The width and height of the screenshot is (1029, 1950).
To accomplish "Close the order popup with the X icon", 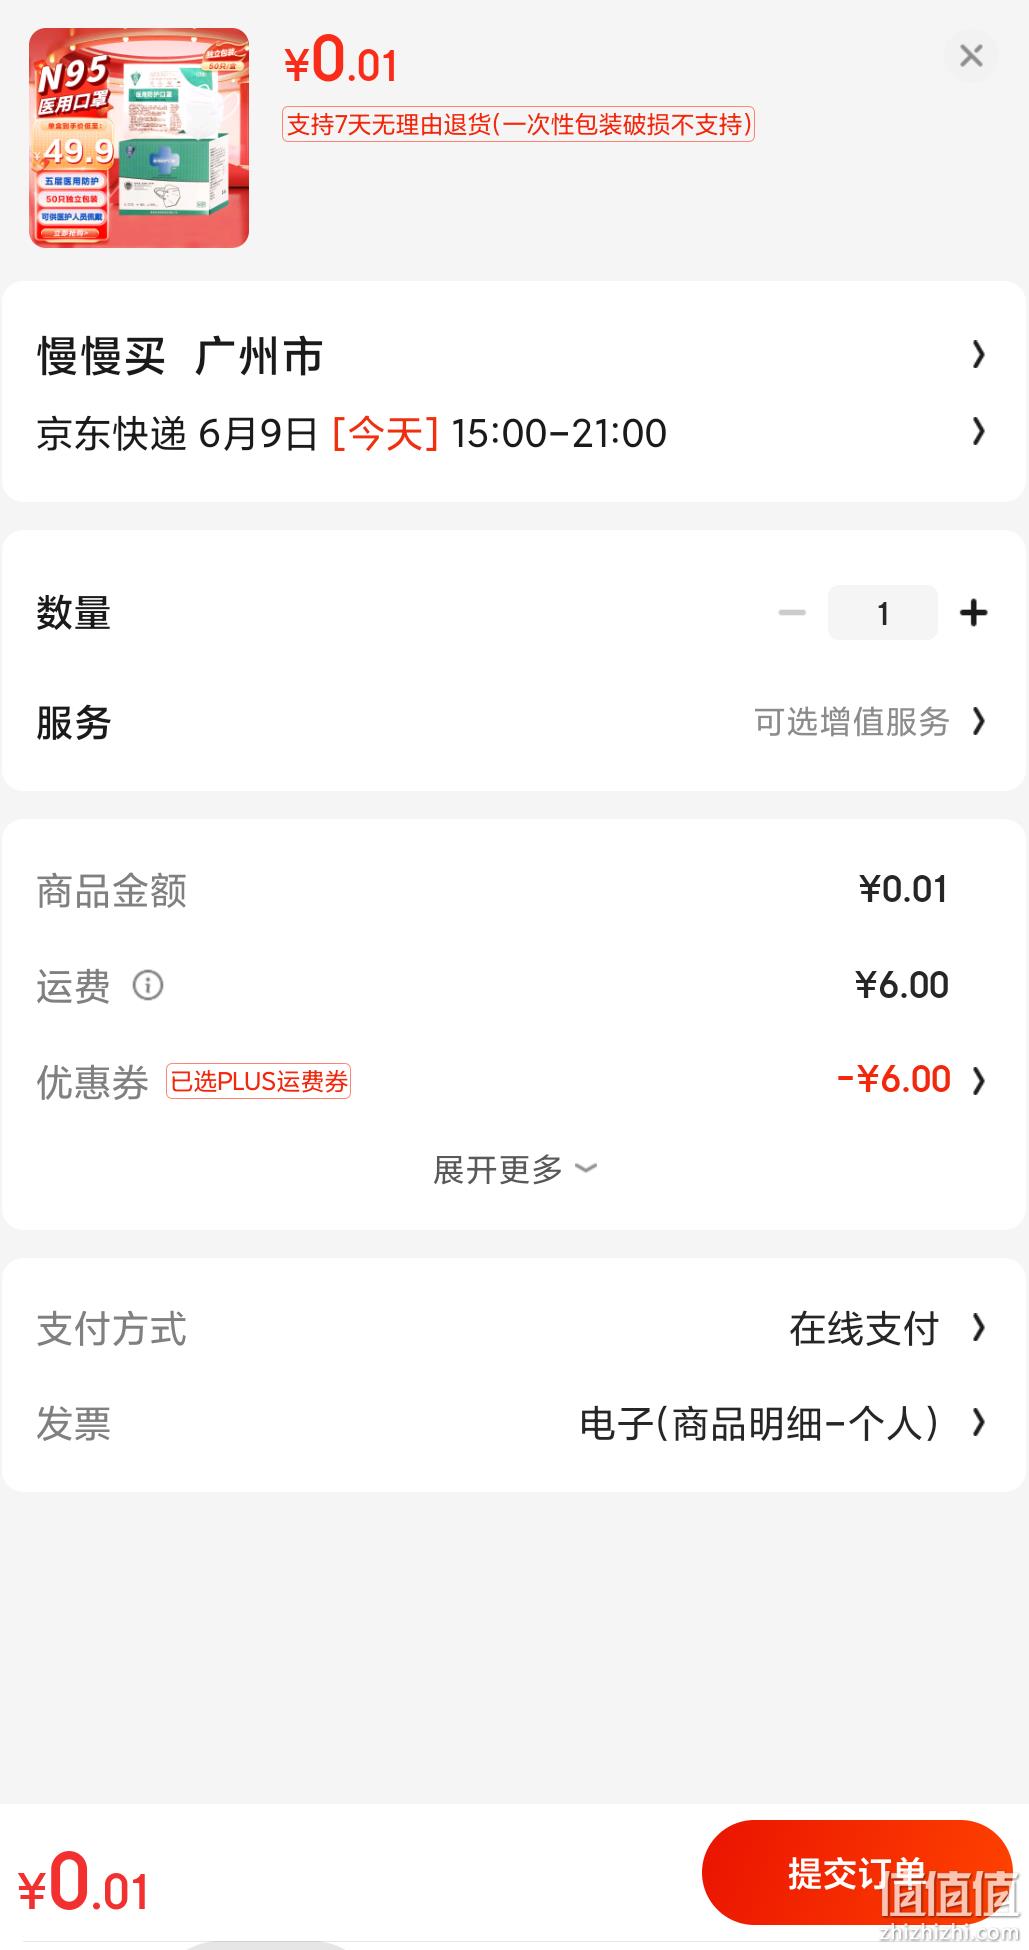I will (x=971, y=56).
